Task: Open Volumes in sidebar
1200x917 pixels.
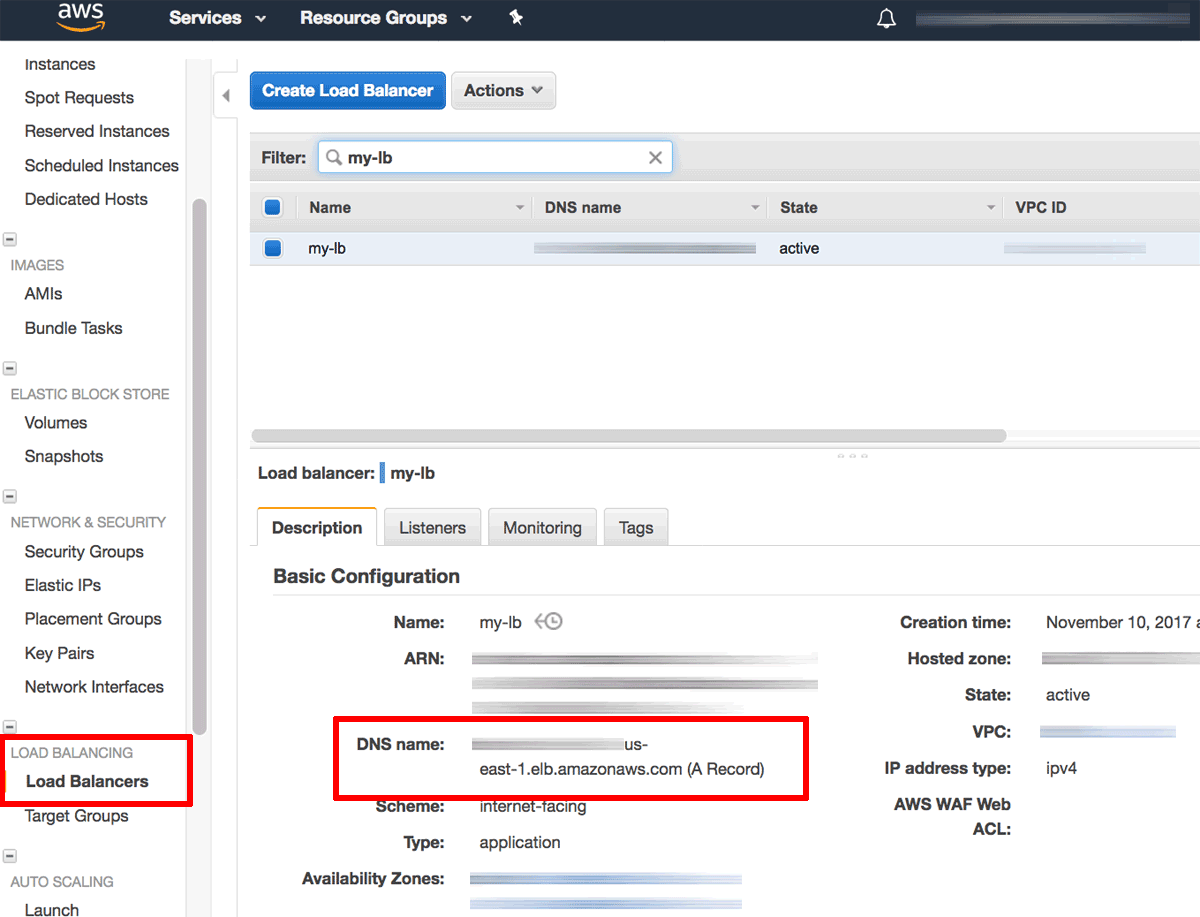Action: click(56, 422)
